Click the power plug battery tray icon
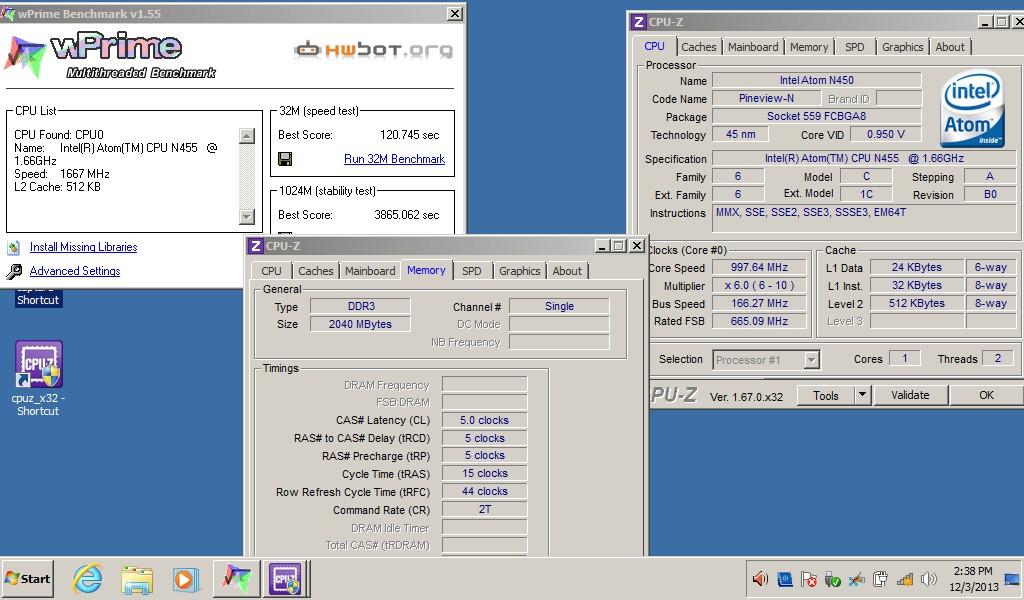The image size is (1024, 600). (x=880, y=579)
